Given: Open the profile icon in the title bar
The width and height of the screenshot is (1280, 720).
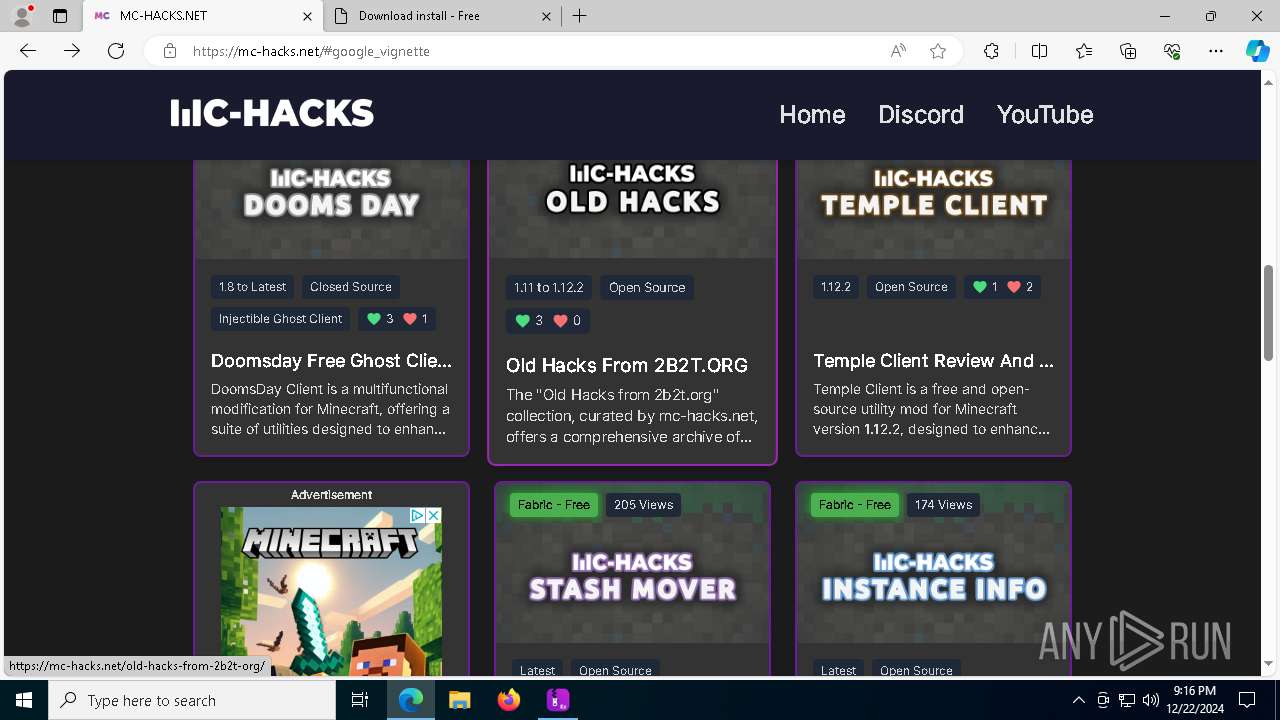Looking at the screenshot, I should pos(22,16).
